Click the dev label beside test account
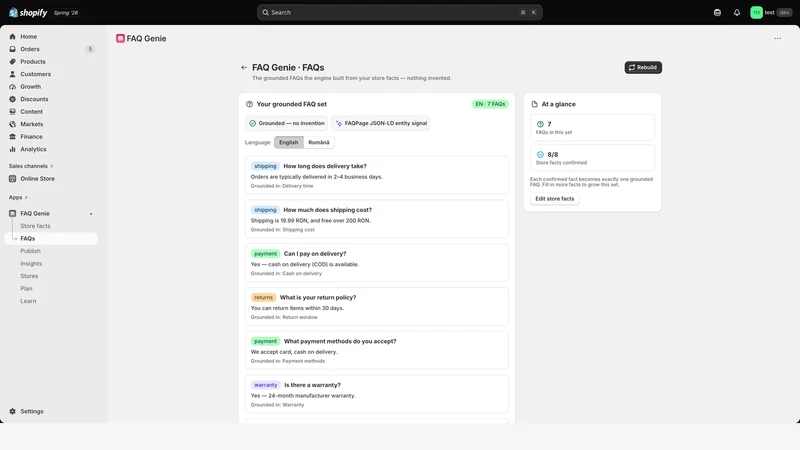 (x=784, y=13)
